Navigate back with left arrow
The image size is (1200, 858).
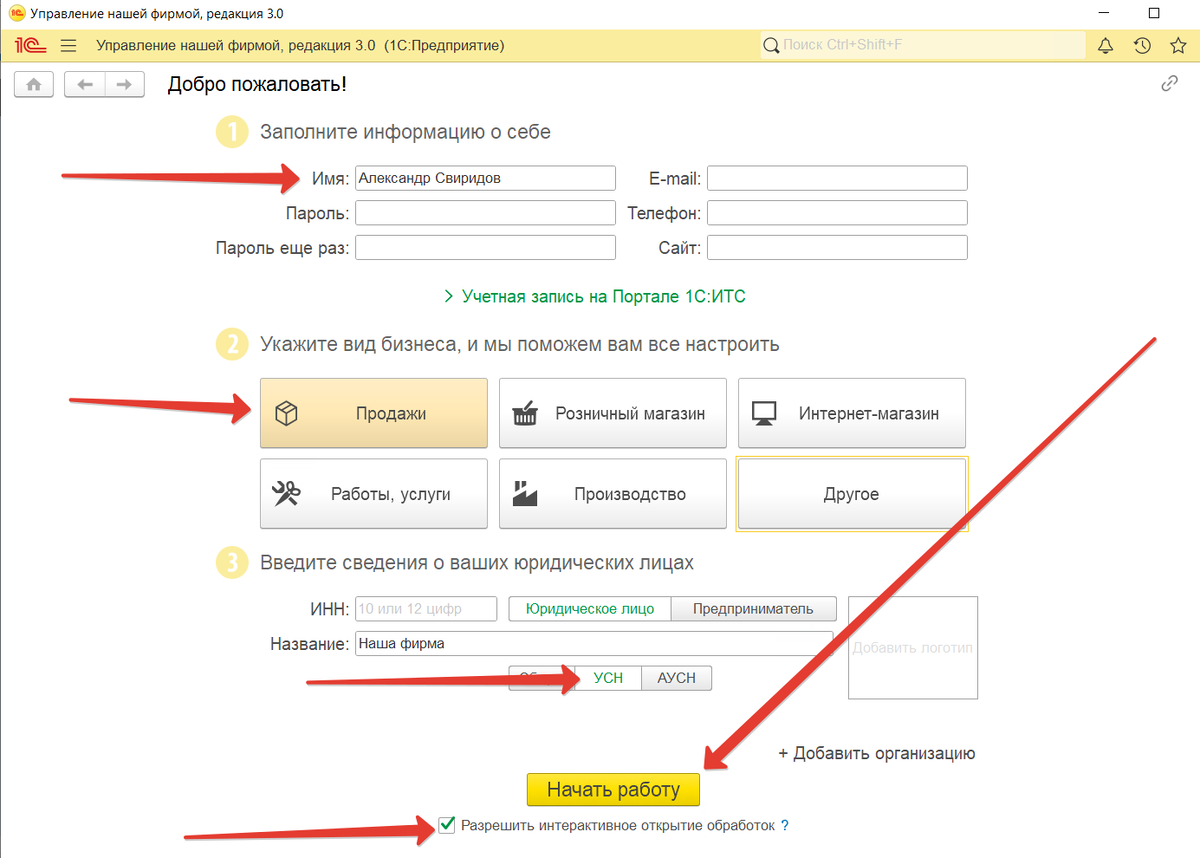click(85, 85)
